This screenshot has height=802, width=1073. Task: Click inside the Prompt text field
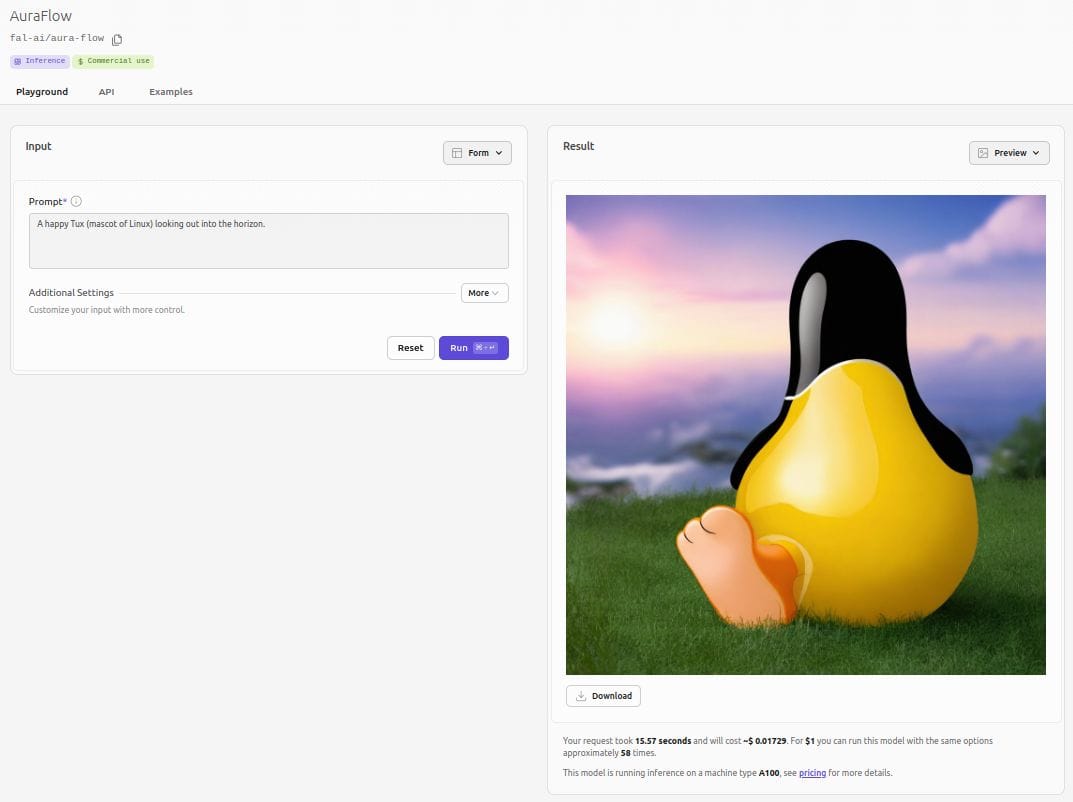[x=268, y=240]
